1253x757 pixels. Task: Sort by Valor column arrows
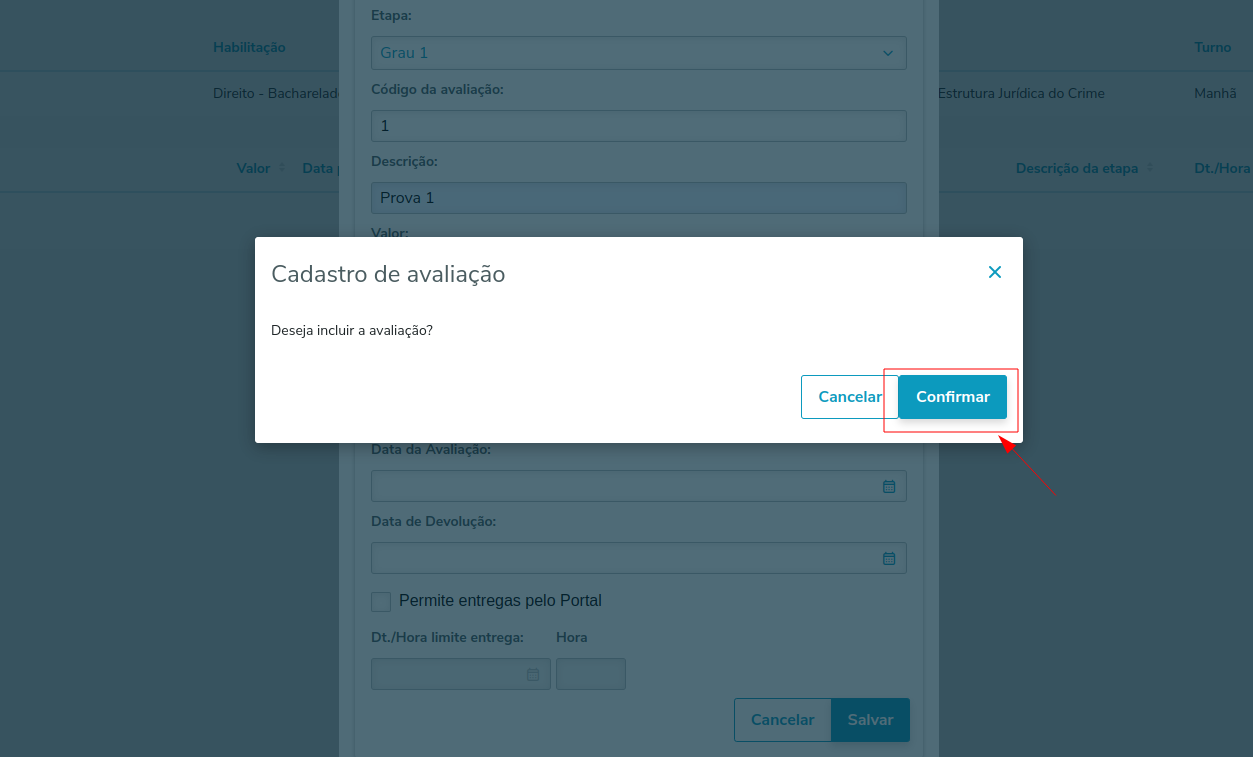(x=282, y=168)
